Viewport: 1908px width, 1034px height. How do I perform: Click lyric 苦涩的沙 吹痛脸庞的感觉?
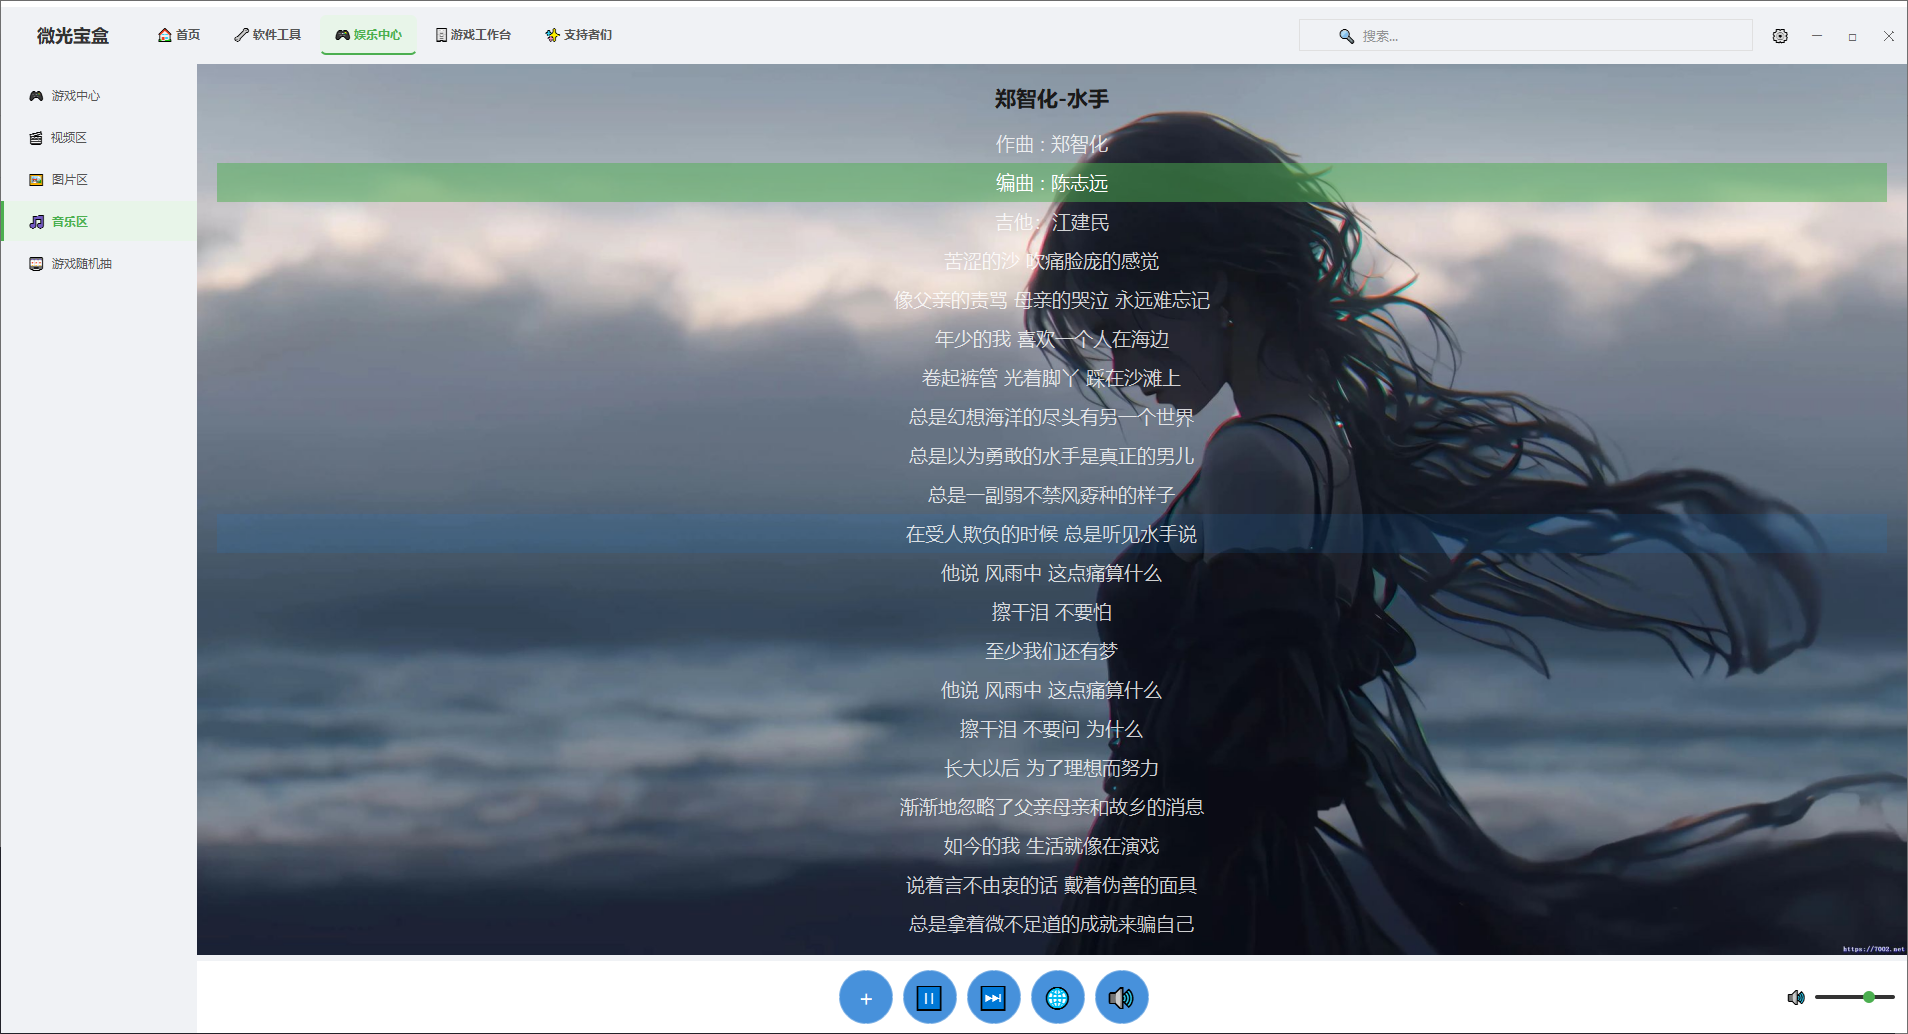(1052, 261)
